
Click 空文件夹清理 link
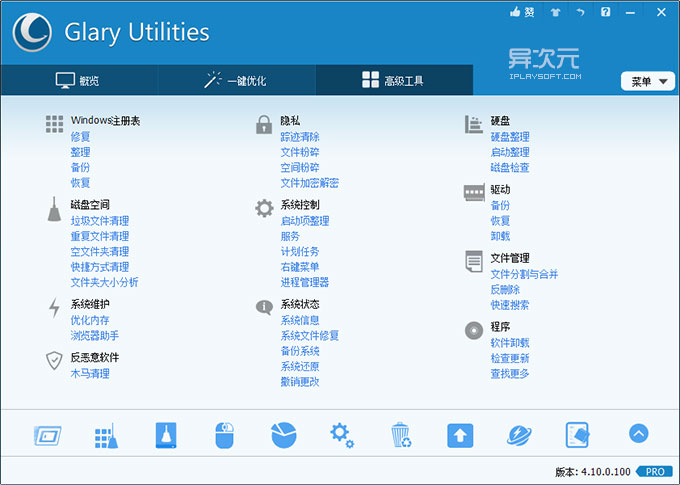pos(100,252)
